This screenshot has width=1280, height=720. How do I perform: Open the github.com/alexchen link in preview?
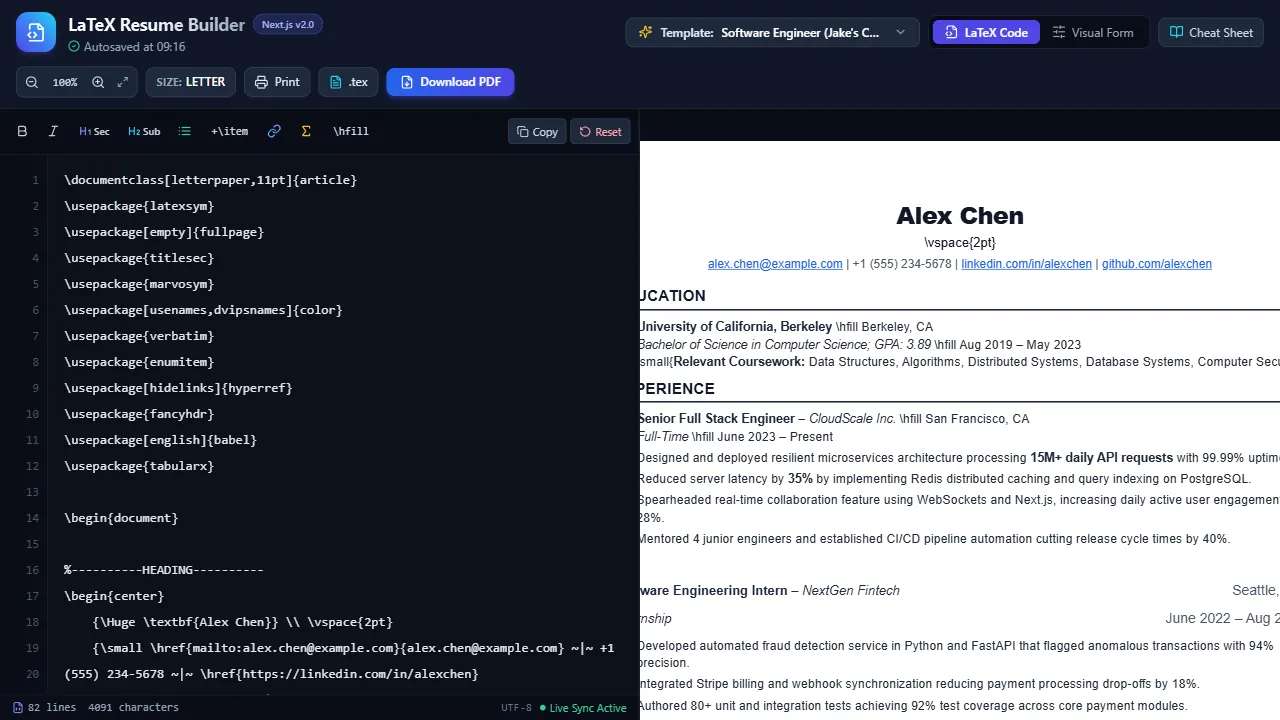[x=1157, y=264]
